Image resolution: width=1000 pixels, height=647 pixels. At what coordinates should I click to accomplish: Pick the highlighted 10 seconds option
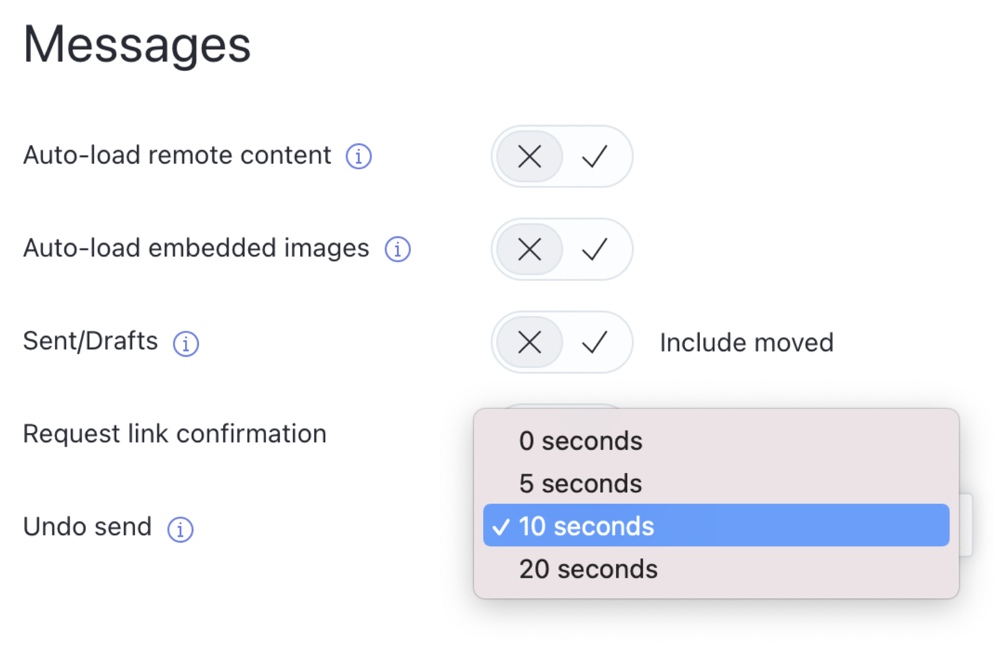(x=716, y=526)
